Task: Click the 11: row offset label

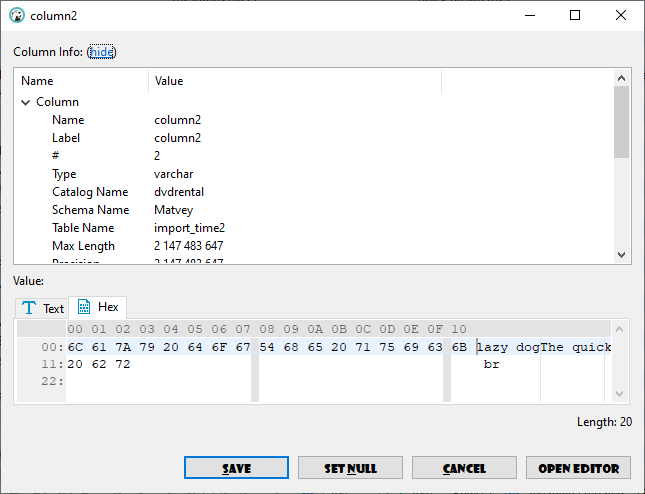Action: coord(52,364)
